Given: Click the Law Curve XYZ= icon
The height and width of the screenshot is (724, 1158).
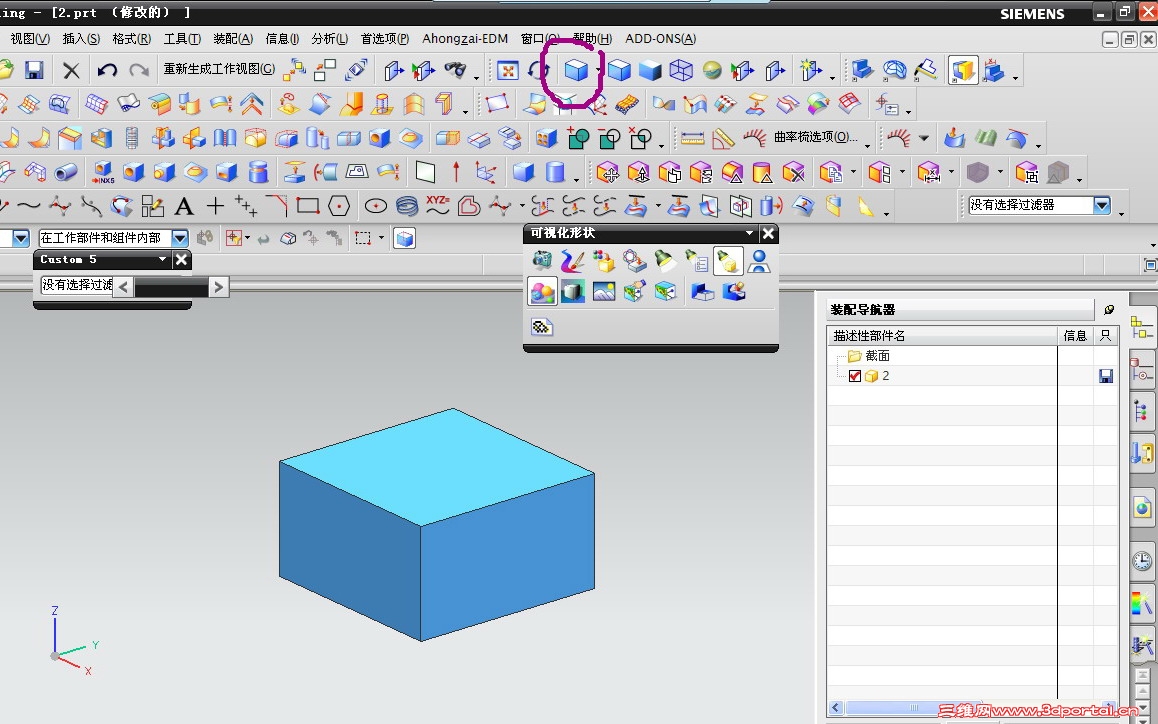Looking at the screenshot, I should coord(437,205).
